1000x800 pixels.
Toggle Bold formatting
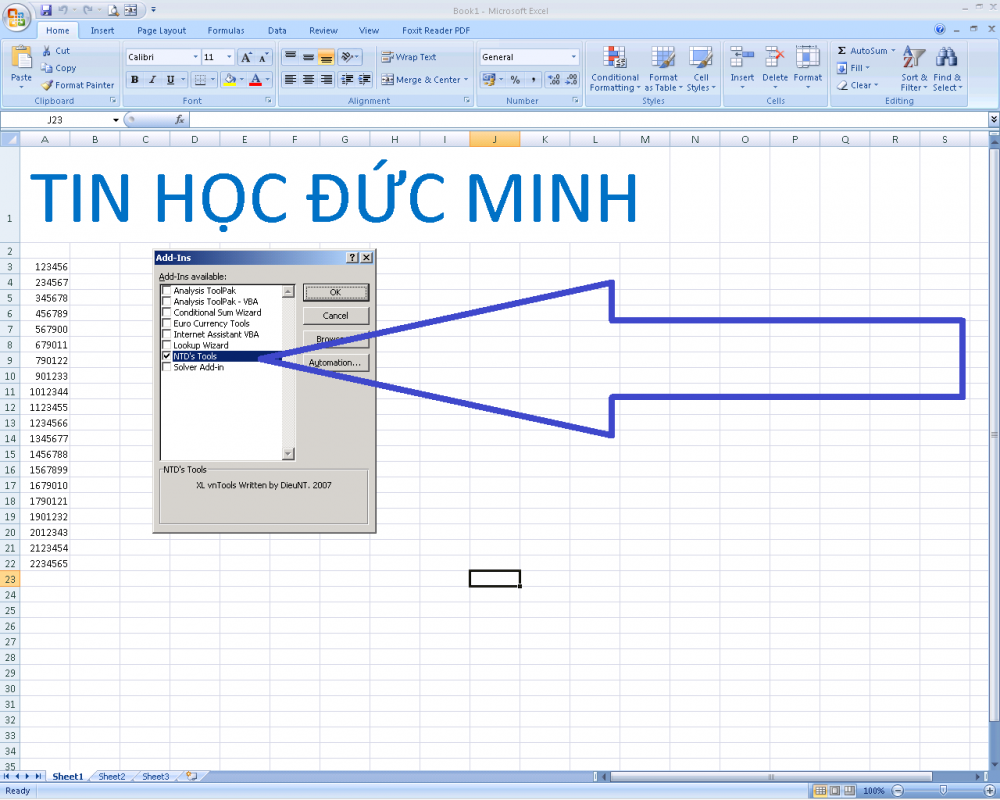coord(135,80)
